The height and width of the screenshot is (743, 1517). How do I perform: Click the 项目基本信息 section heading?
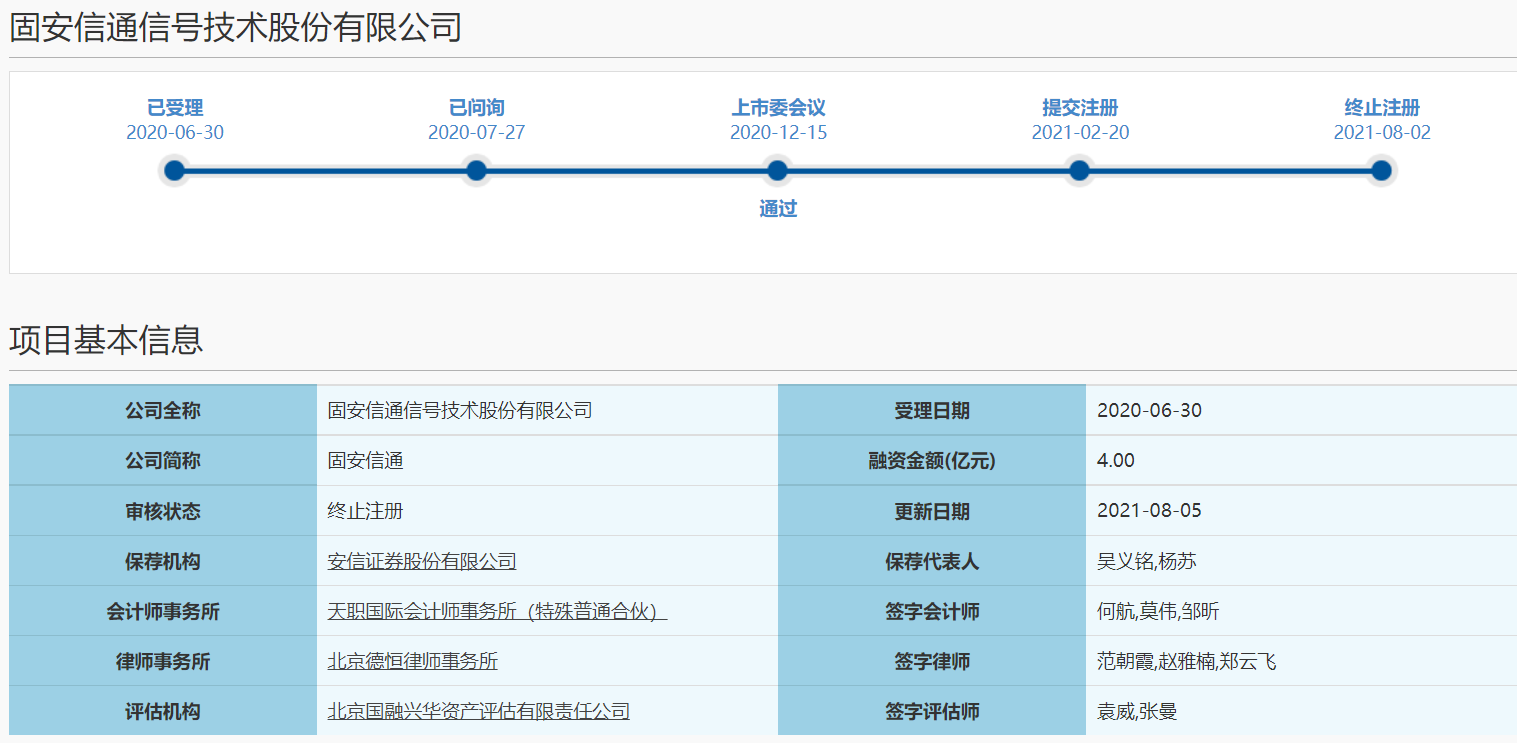click(x=106, y=340)
